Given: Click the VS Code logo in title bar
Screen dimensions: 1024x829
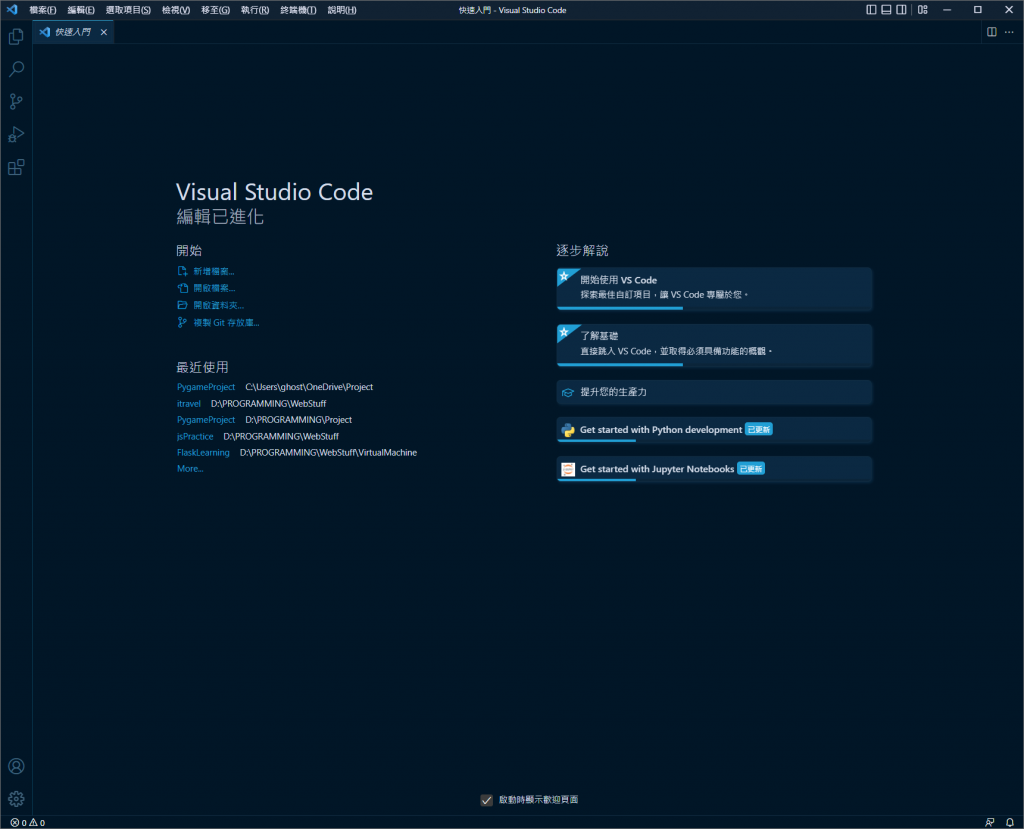Looking at the screenshot, I should coord(12,10).
